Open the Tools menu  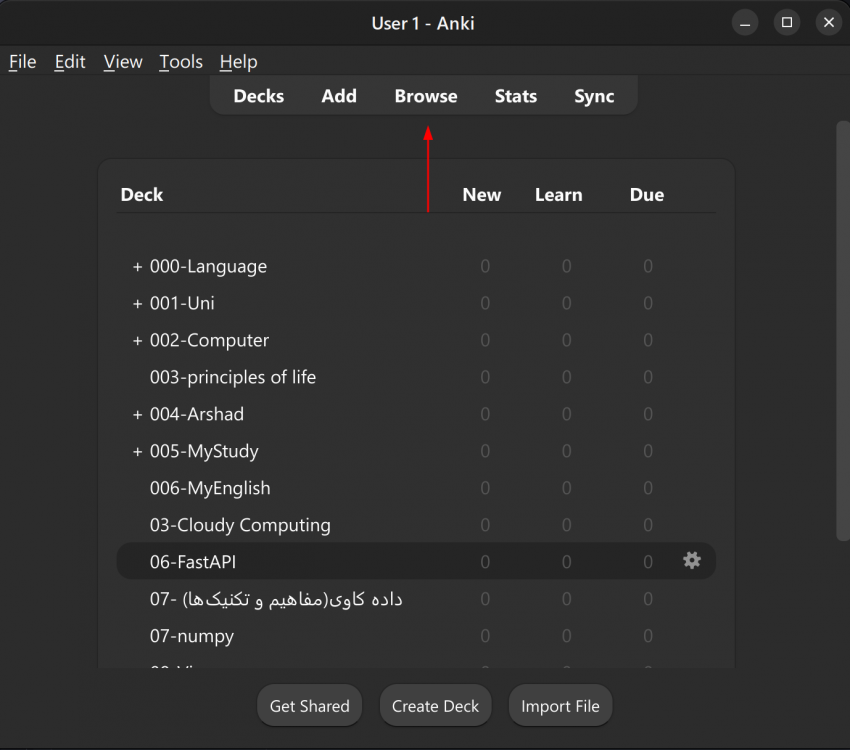[x=181, y=62]
